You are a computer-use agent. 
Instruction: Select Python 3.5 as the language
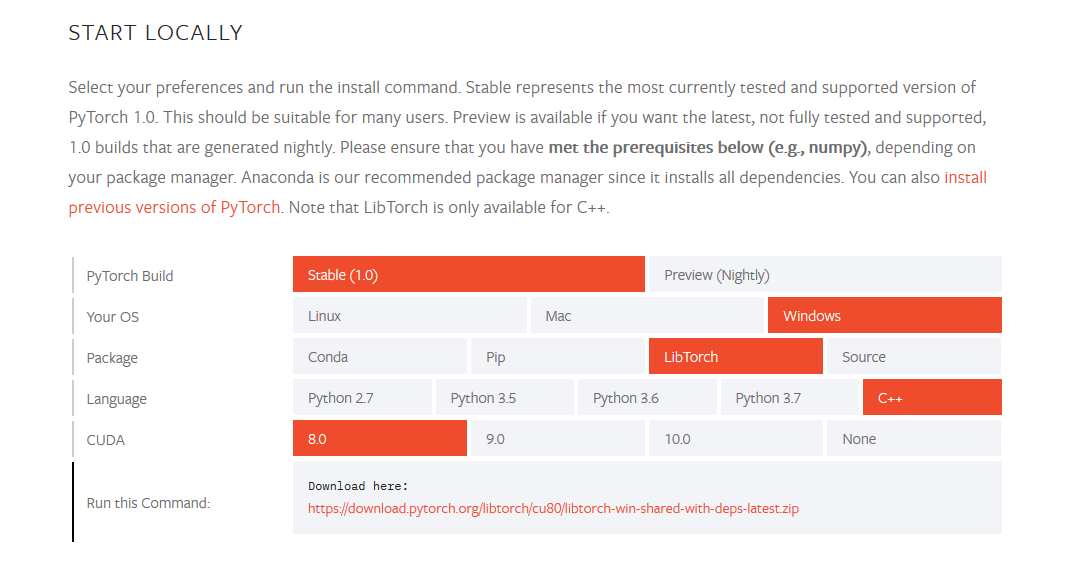pos(504,397)
